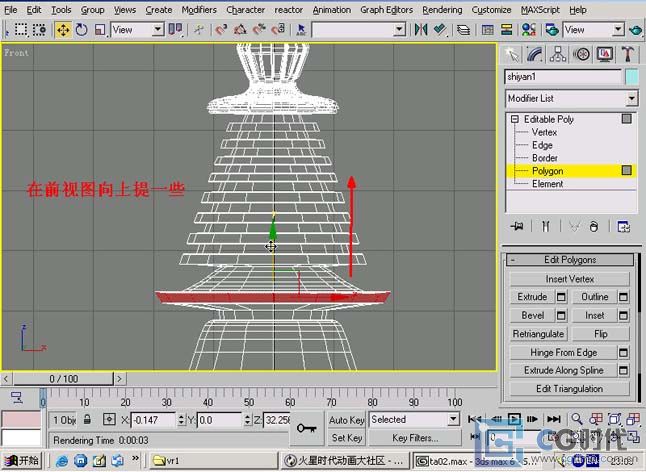This screenshot has height=472, width=646.
Task: Click the Align tool icon
Action: tap(440, 30)
